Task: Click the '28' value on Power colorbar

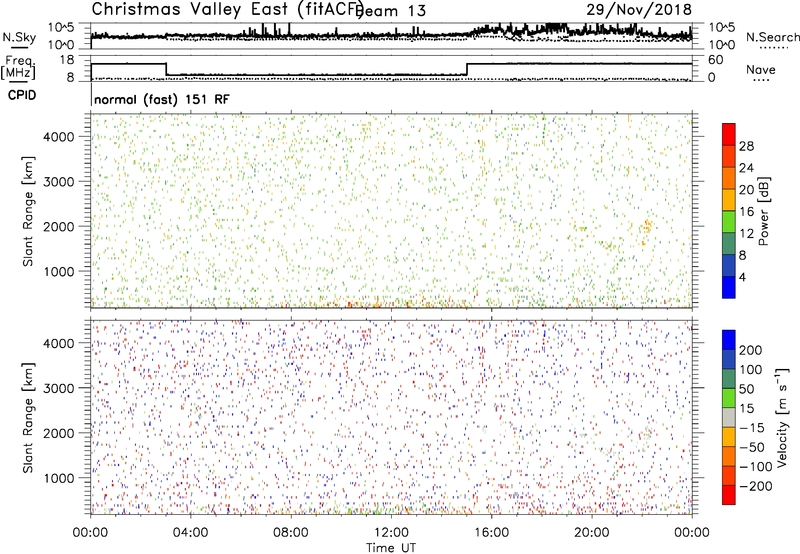Action: click(x=746, y=146)
